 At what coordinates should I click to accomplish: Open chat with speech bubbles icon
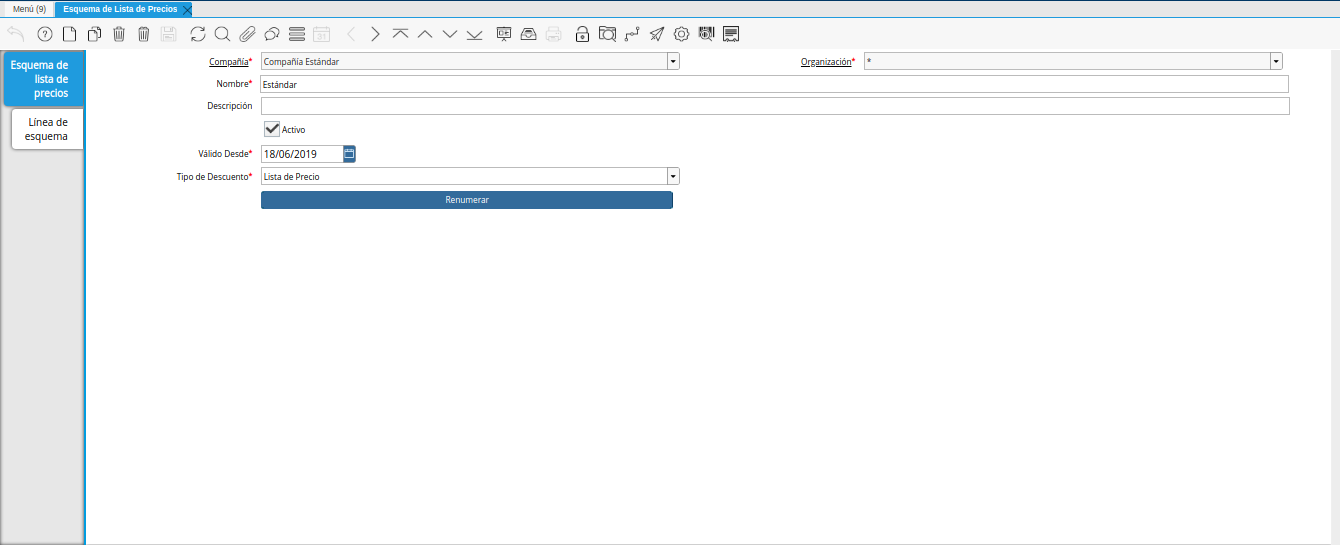[x=271, y=34]
